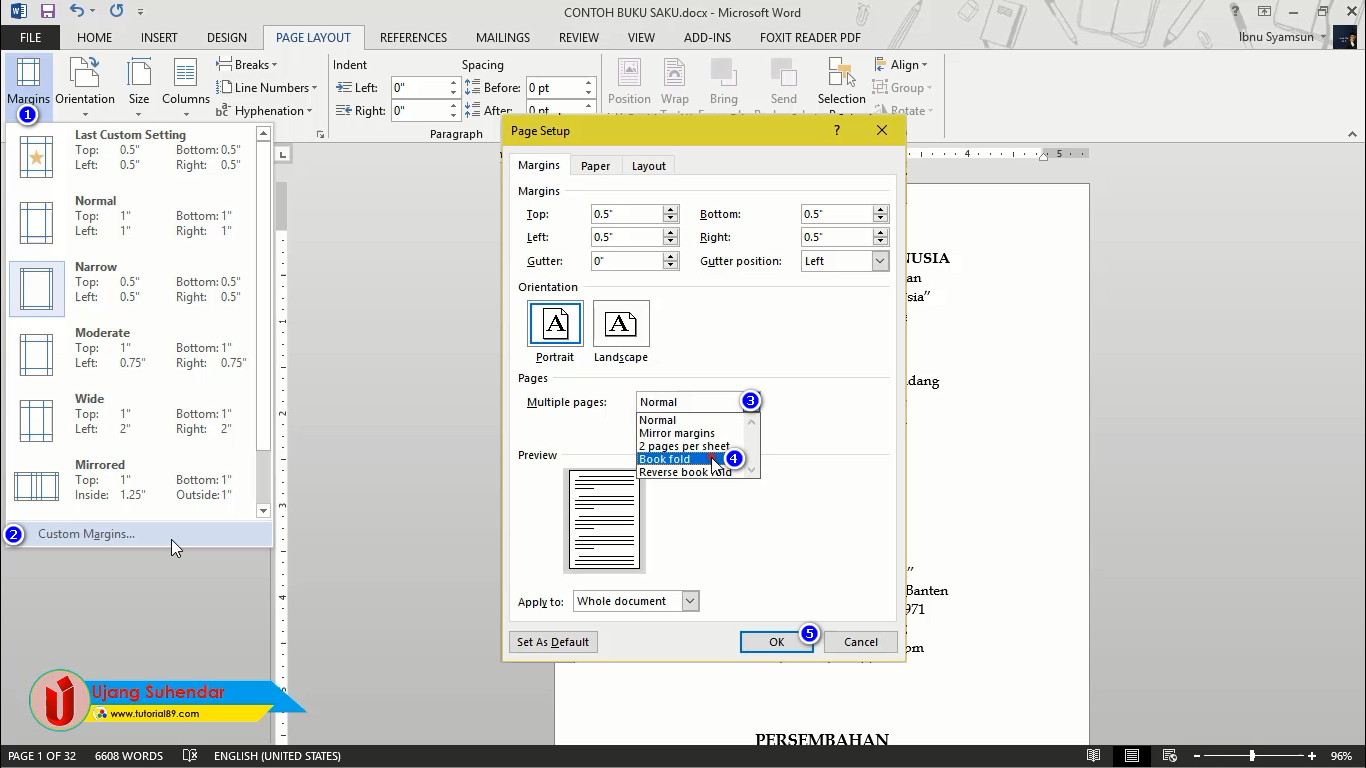1366x768 pixels.
Task: Click the Top margin input field
Action: click(627, 214)
